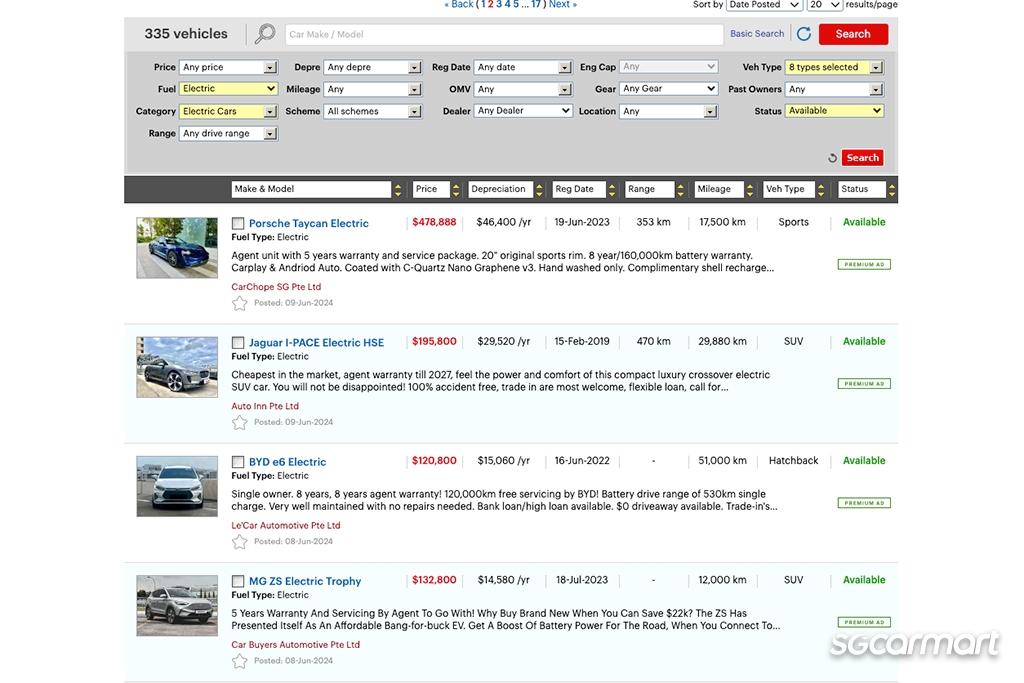Click the red Search button at top
The width and height of the screenshot is (1024, 683).
pos(852,34)
